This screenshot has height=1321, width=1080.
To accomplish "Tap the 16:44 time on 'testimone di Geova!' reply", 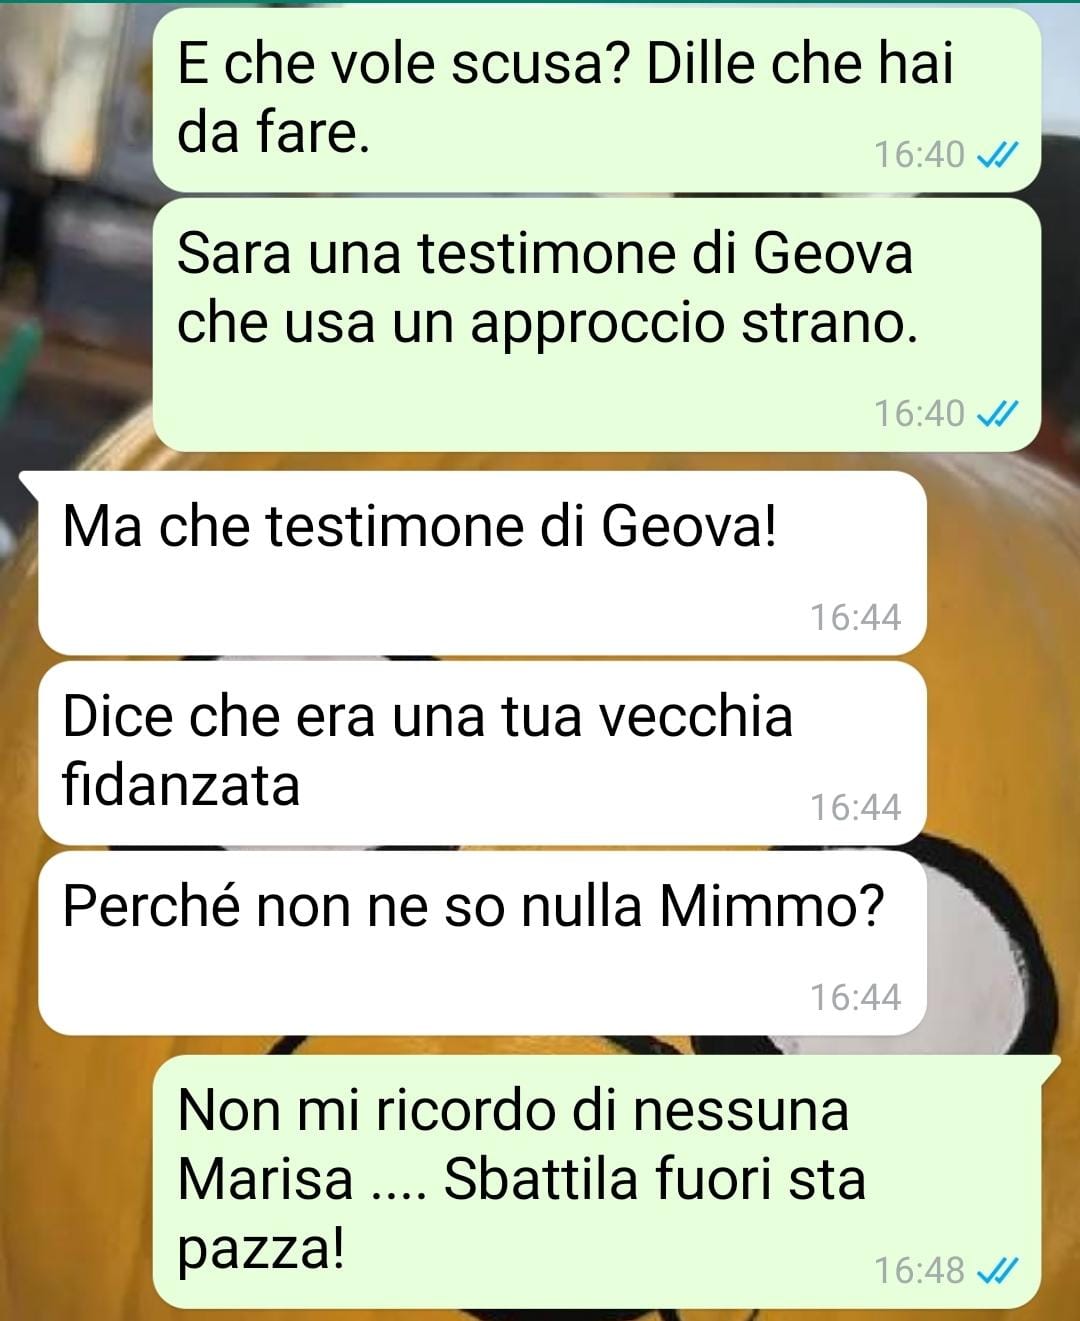I will [x=855, y=618].
